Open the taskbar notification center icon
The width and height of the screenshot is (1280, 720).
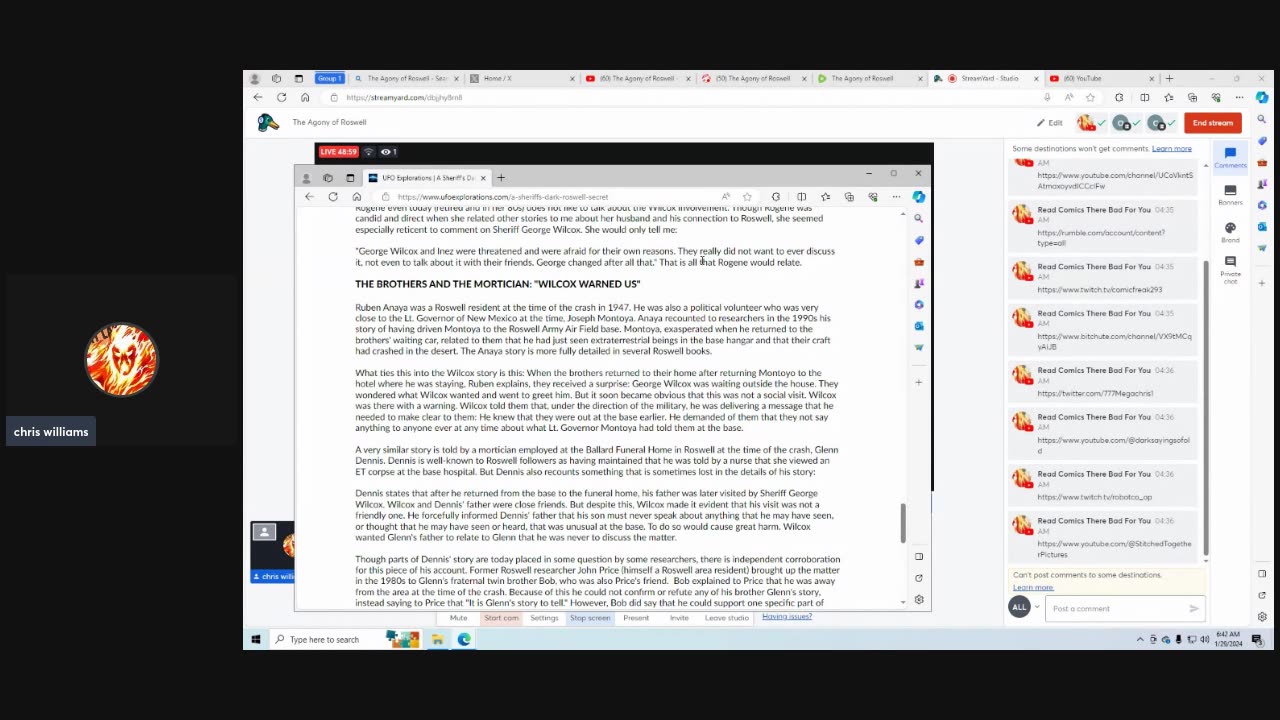pos(1257,640)
